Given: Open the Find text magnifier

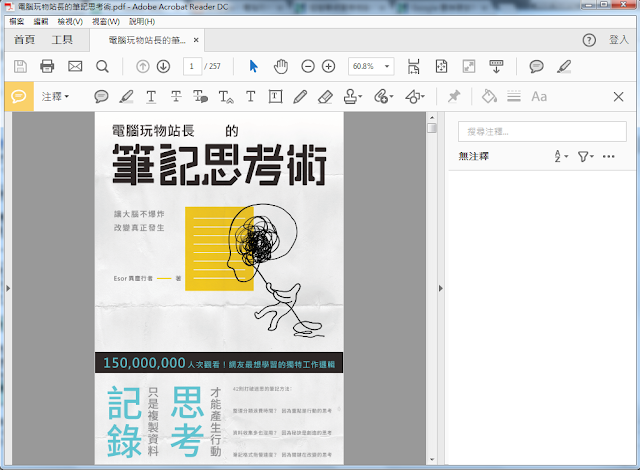Looking at the screenshot, I should (x=102, y=66).
